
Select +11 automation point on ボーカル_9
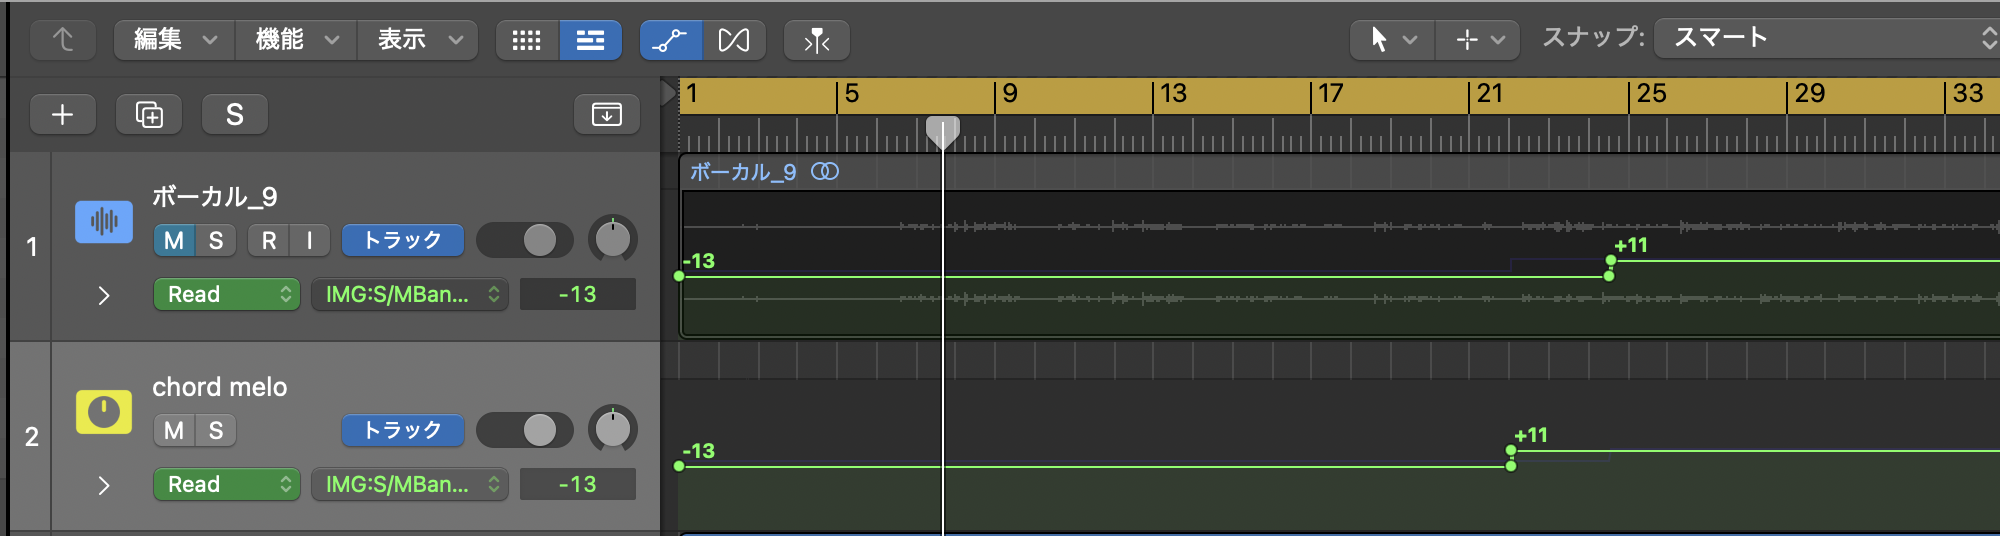point(1610,260)
